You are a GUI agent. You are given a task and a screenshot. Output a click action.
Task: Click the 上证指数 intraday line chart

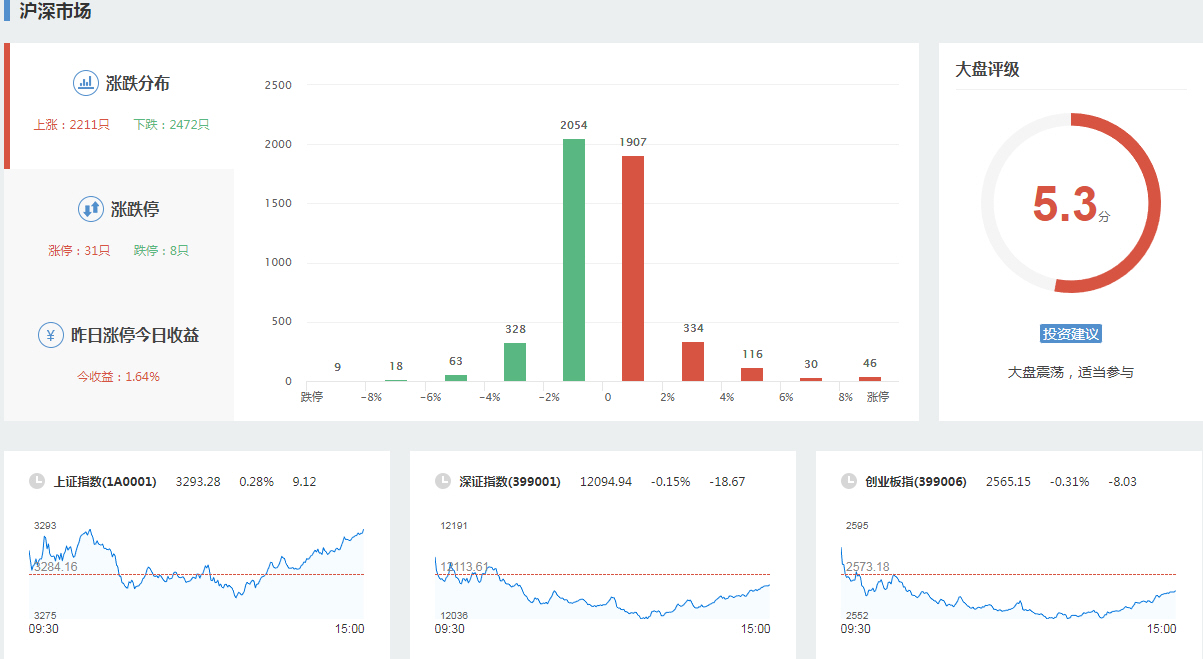[197, 570]
